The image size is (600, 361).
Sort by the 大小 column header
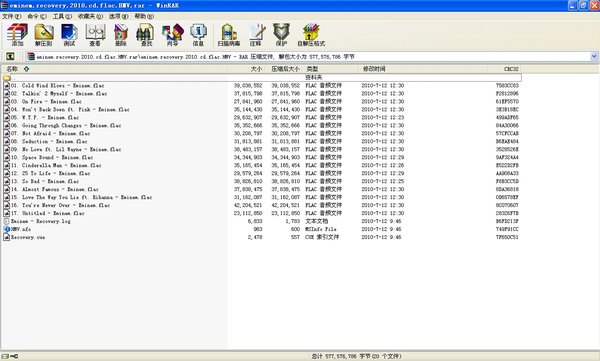(246, 69)
